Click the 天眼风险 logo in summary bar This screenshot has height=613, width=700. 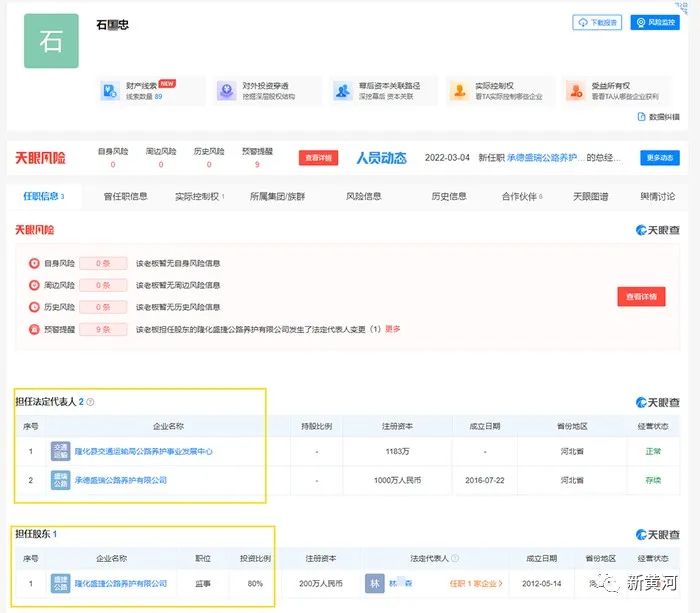pos(40,158)
